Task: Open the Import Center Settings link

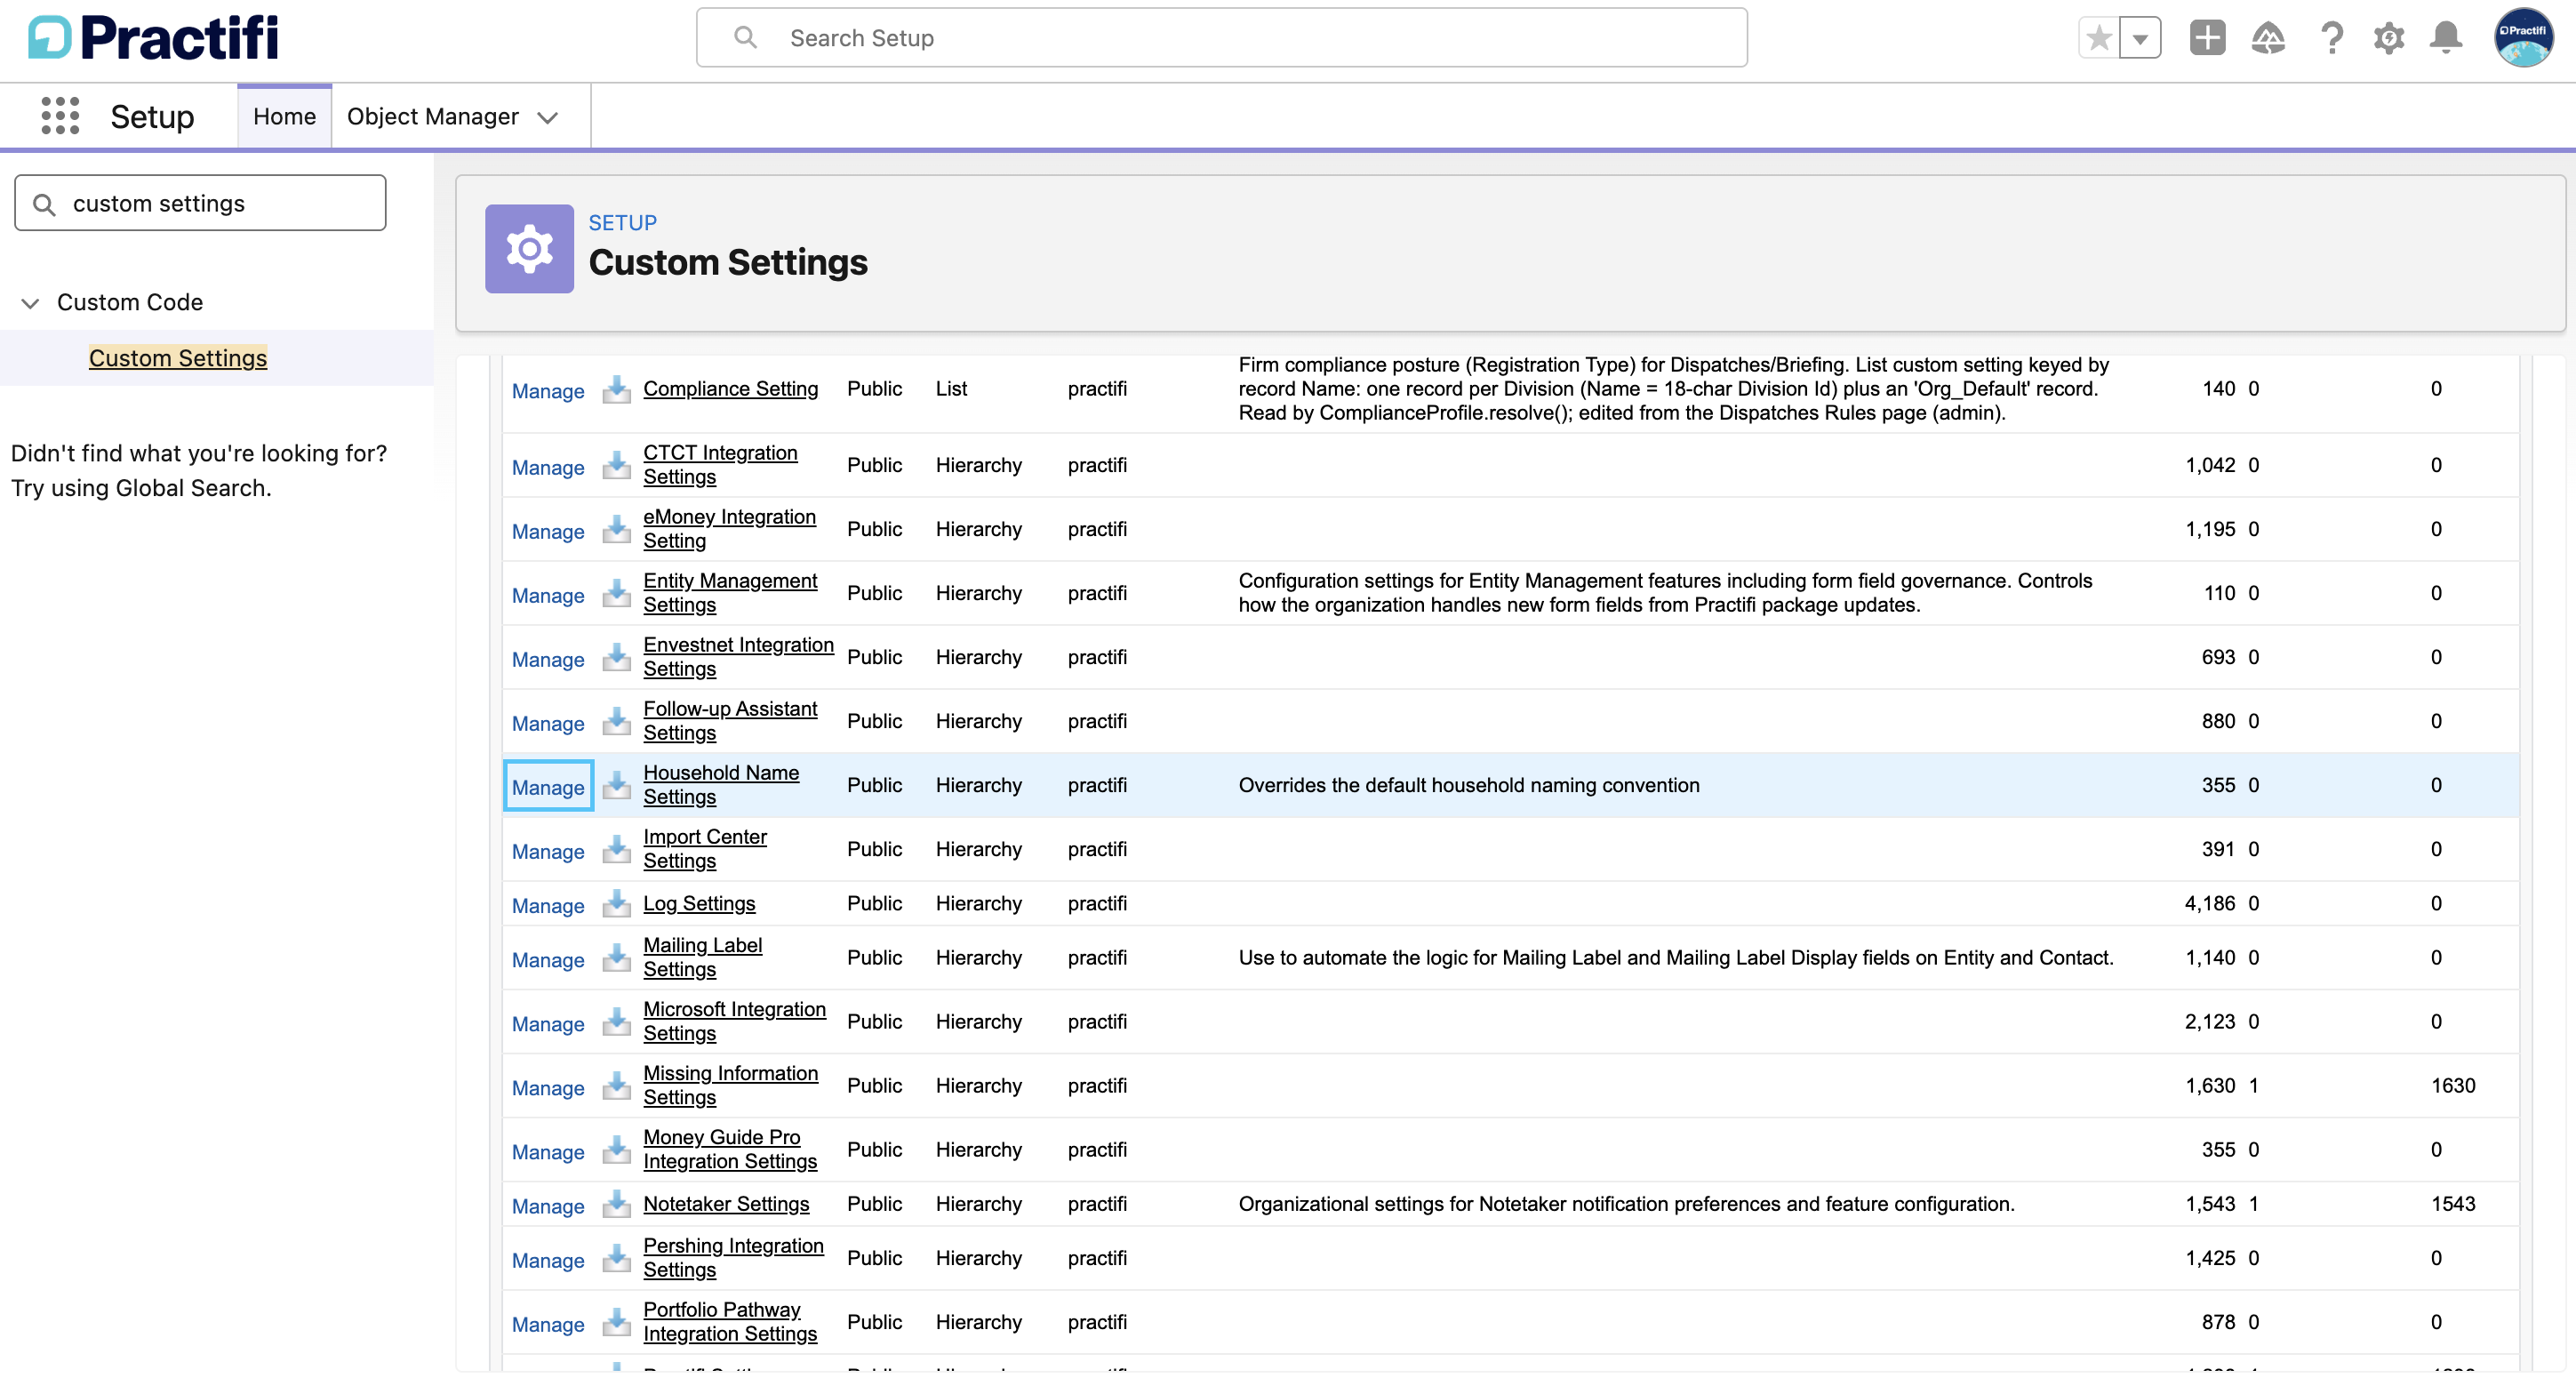Action: pyautogui.click(x=705, y=848)
